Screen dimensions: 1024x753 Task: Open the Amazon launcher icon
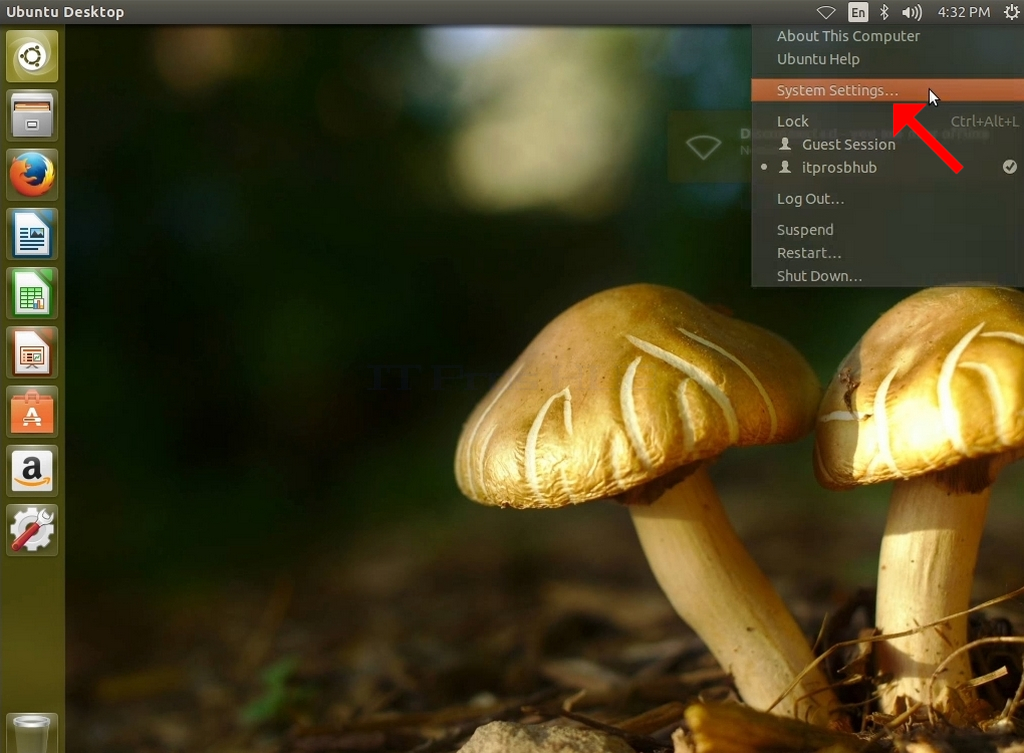pyautogui.click(x=32, y=471)
